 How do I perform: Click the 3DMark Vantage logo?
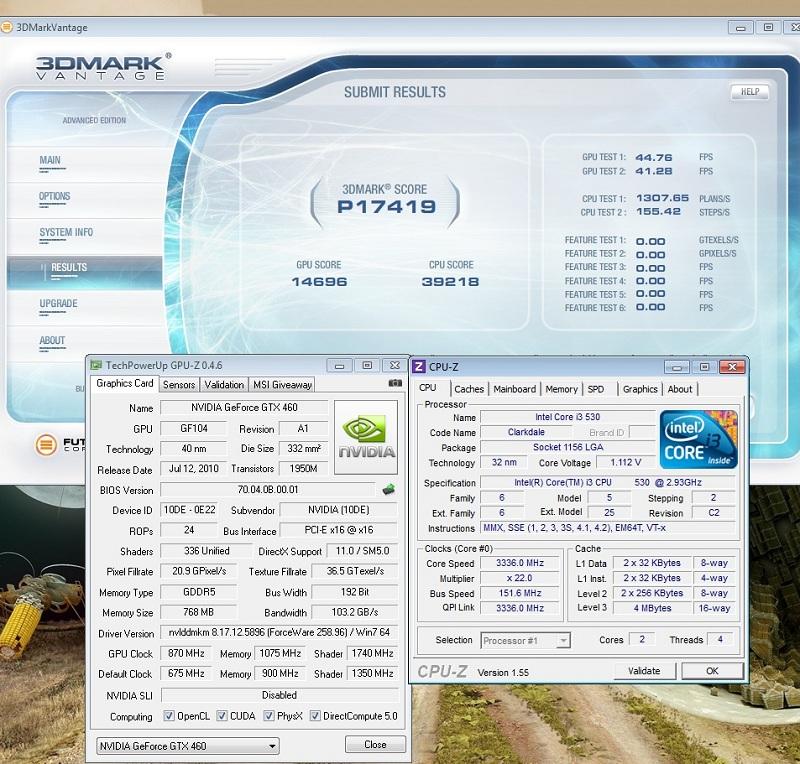[x=103, y=67]
